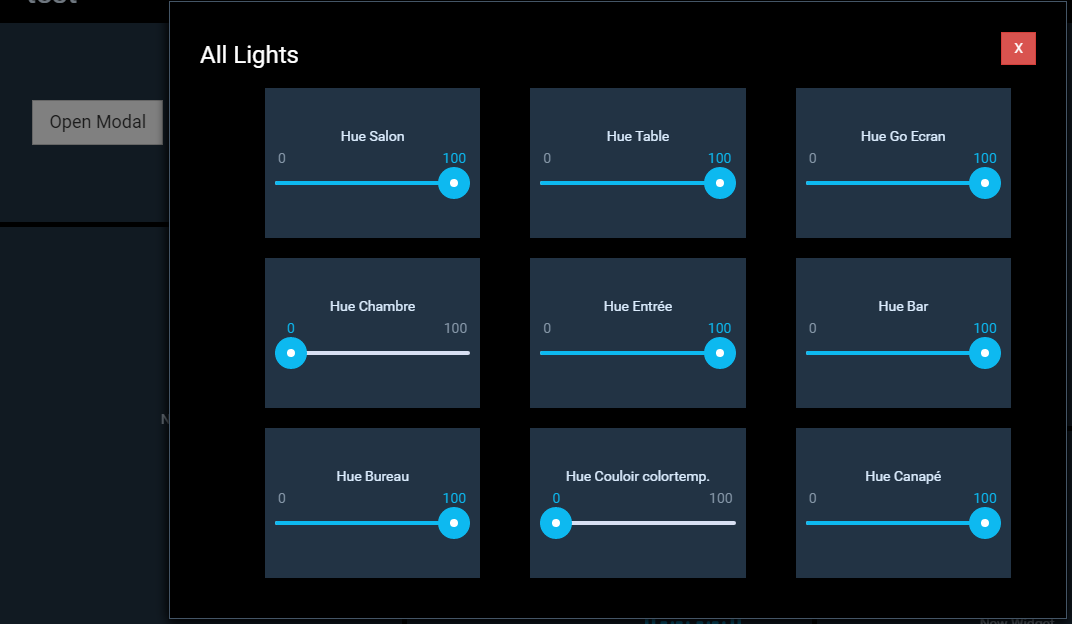Click the Hue Couloir colortemp. slider handle

pyautogui.click(x=556, y=523)
